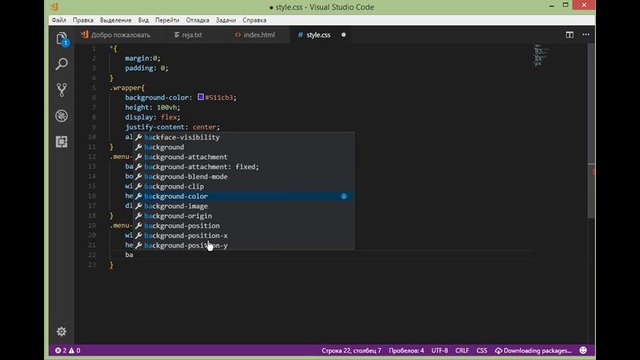Choose background-blend-mode suggestion
Viewport: 640px width, 360px height.
point(244,176)
